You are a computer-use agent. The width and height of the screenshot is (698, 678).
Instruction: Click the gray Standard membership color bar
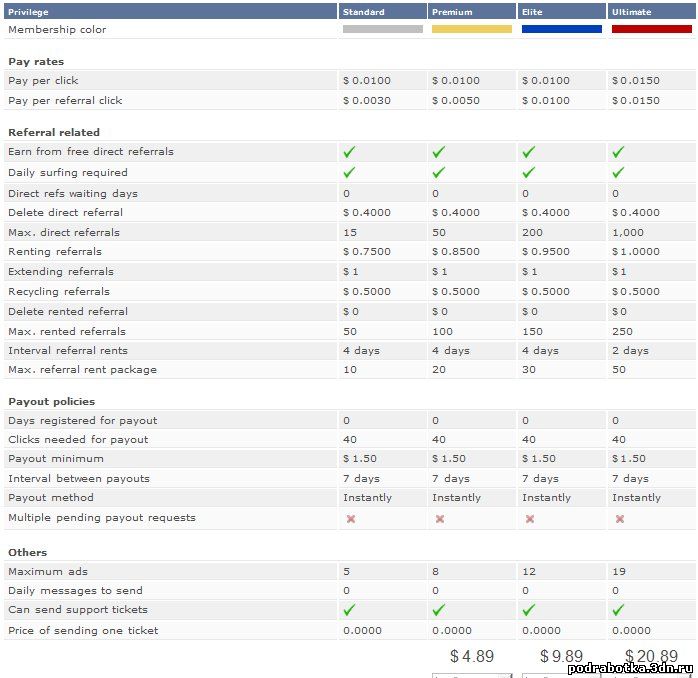coord(383,29)
